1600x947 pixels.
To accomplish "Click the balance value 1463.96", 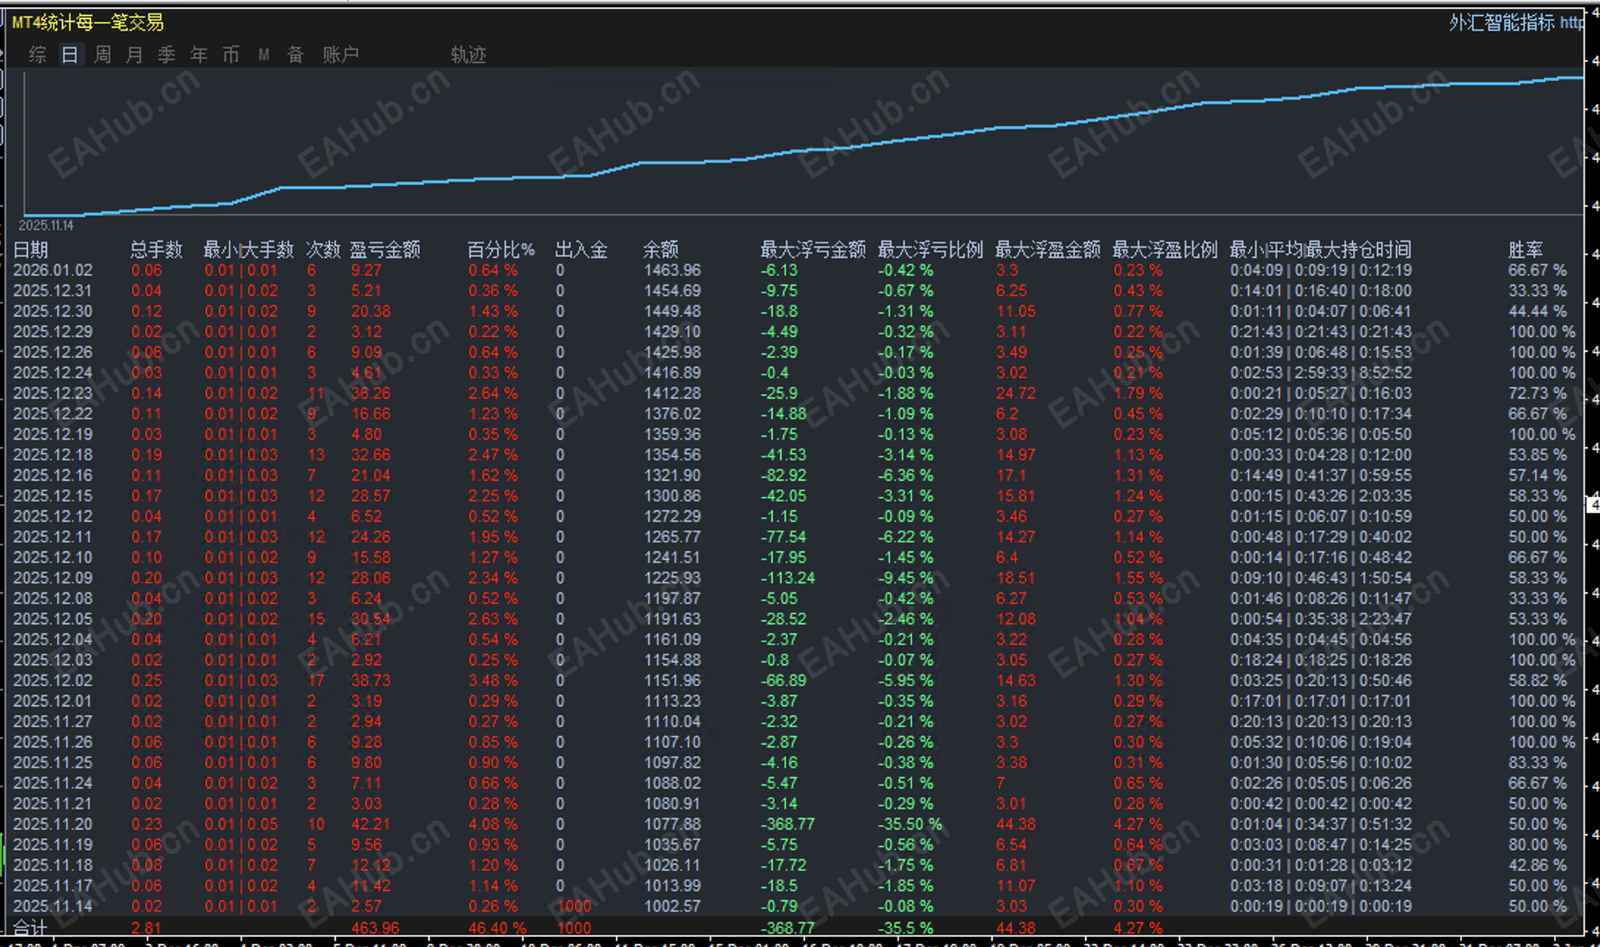I will pos(673,270).
